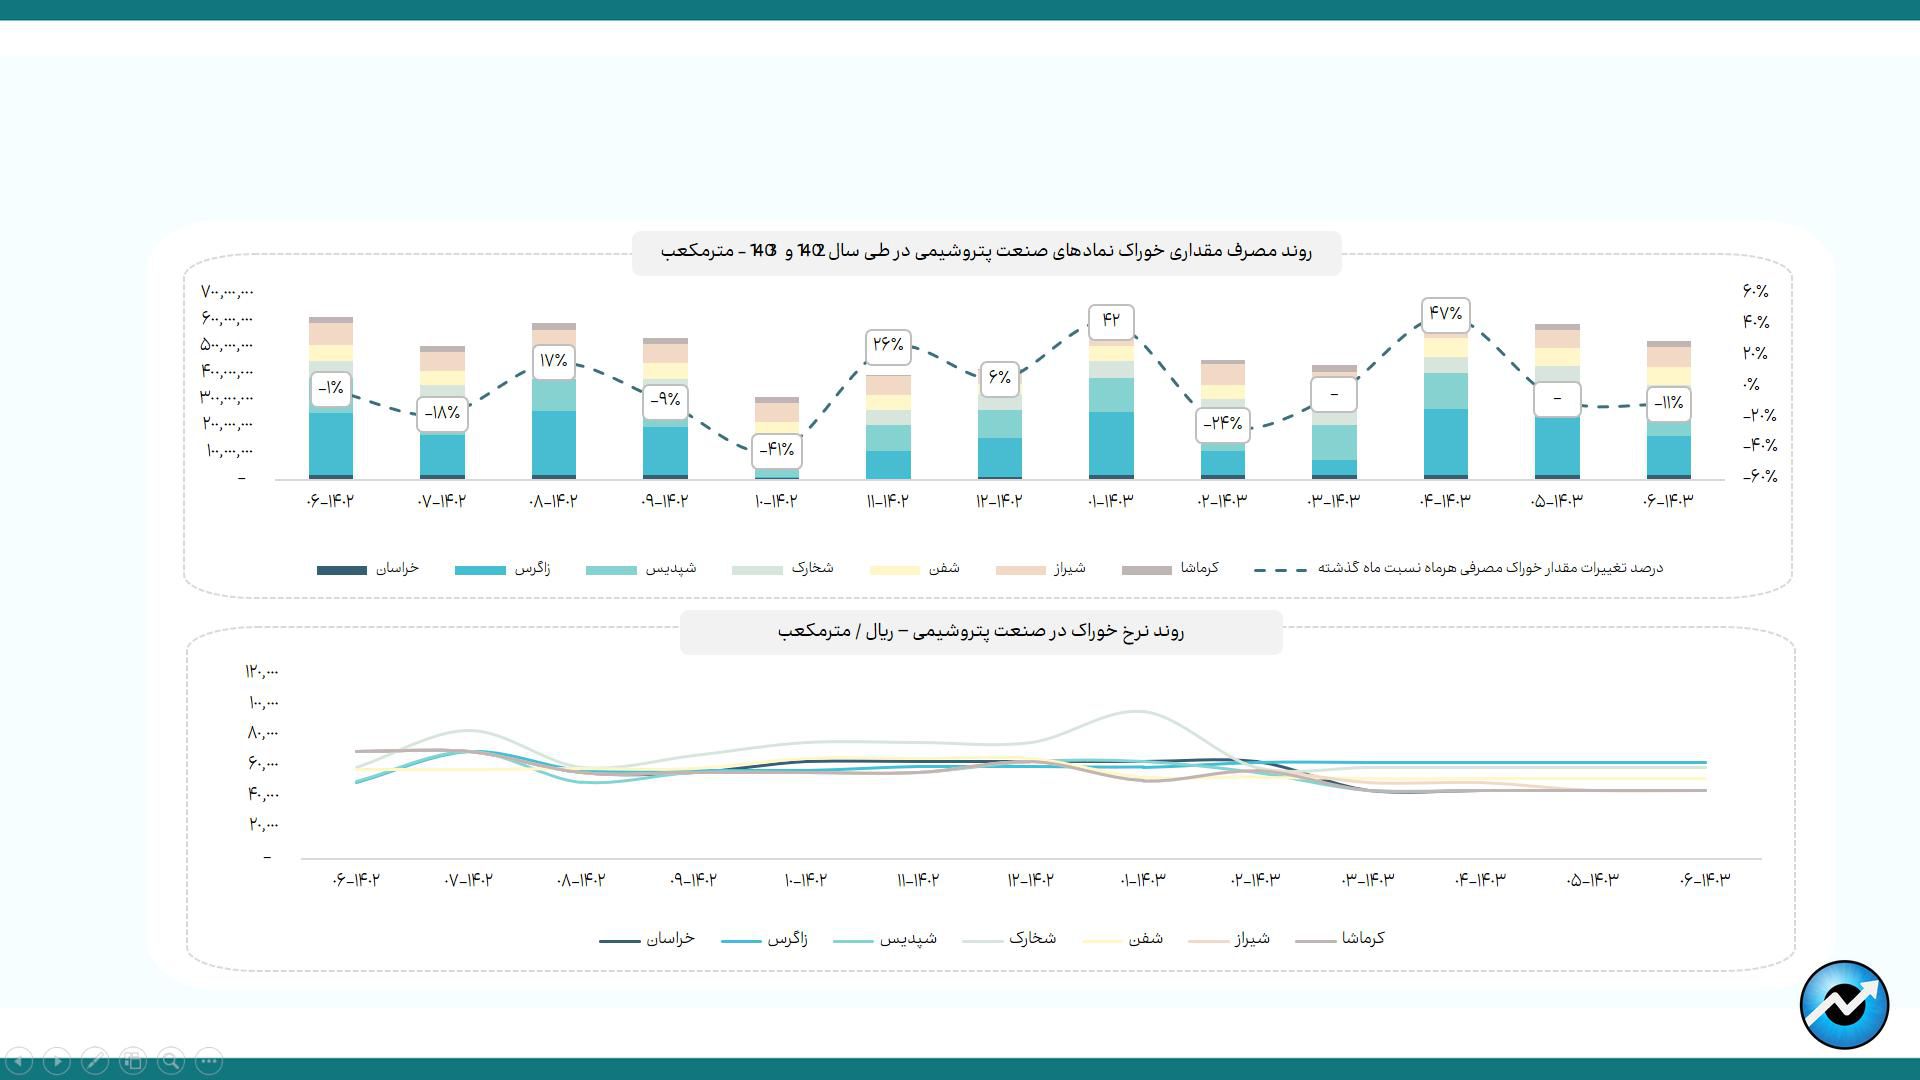This screenshot has width=1920, height=1080.
Task: Select زاگرس color swatch in bar chart legend
Action: click(480, 570)
